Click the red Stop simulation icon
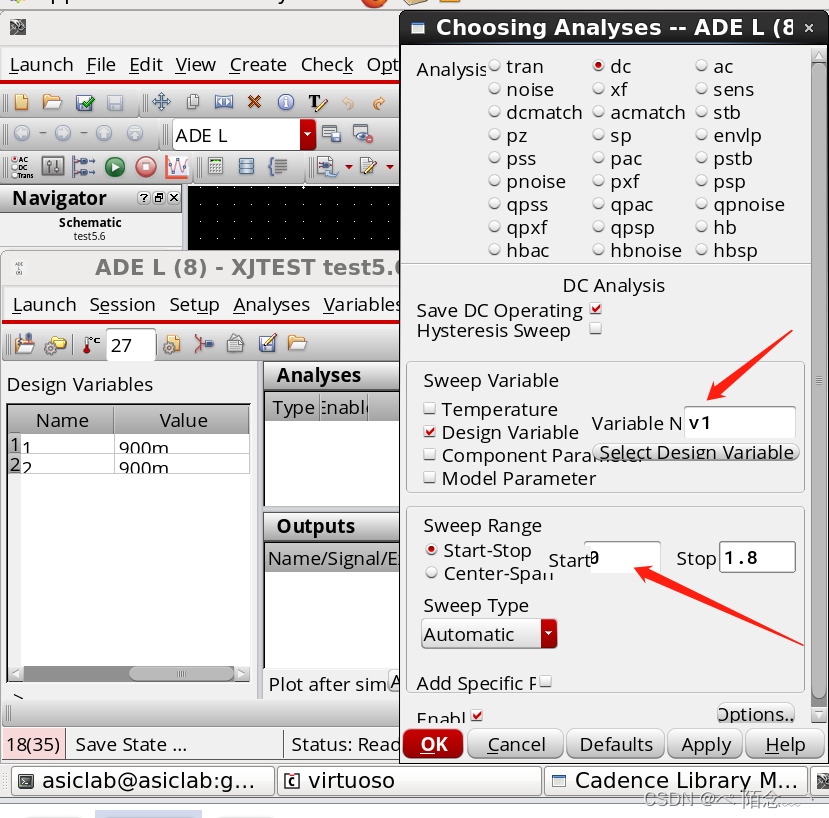Viewport: 829px width, 818px height. (146, 167)
